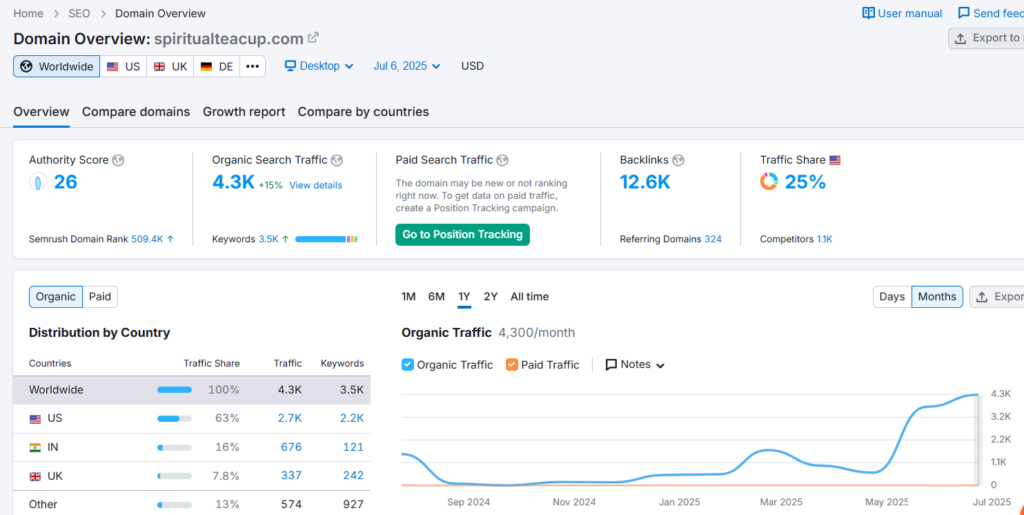Image resolution: width=1024 pixels, height=515 pixels.
Task: Click IN traffic value 676
Action: click(x=291, y=447)
